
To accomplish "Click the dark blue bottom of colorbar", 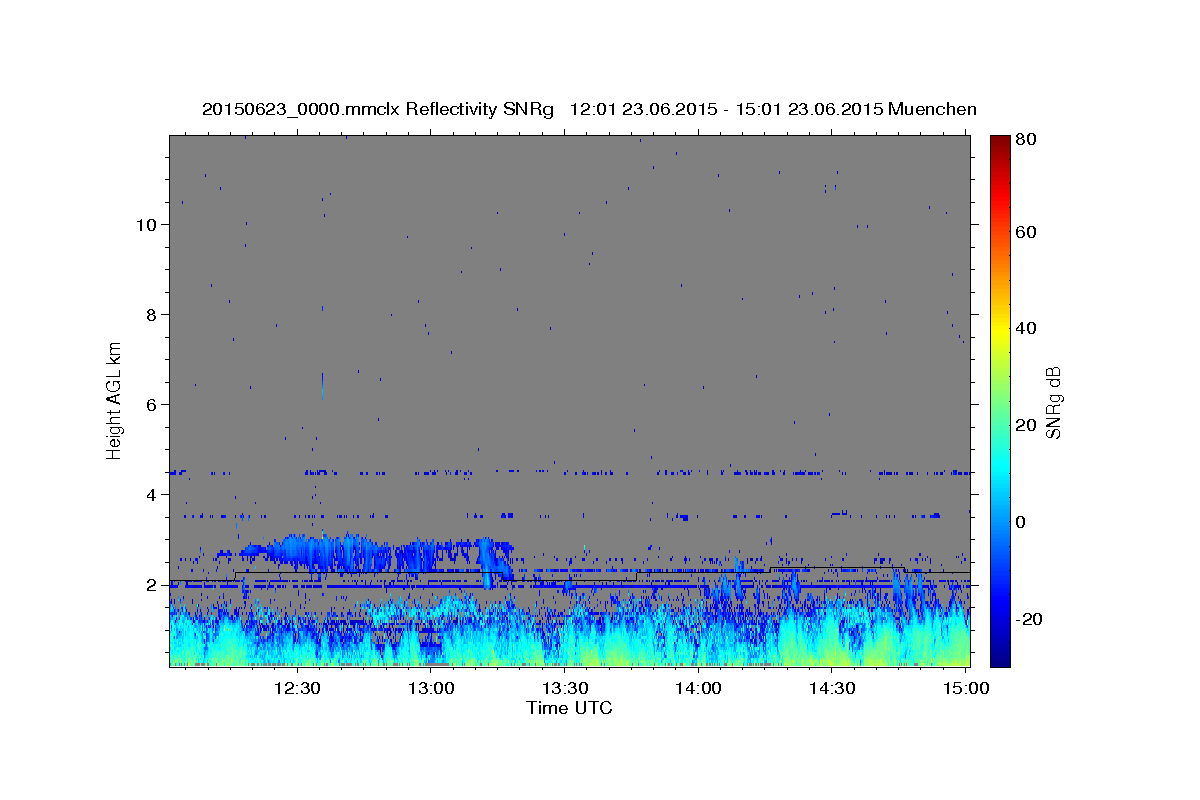I will click(1000, 657).
